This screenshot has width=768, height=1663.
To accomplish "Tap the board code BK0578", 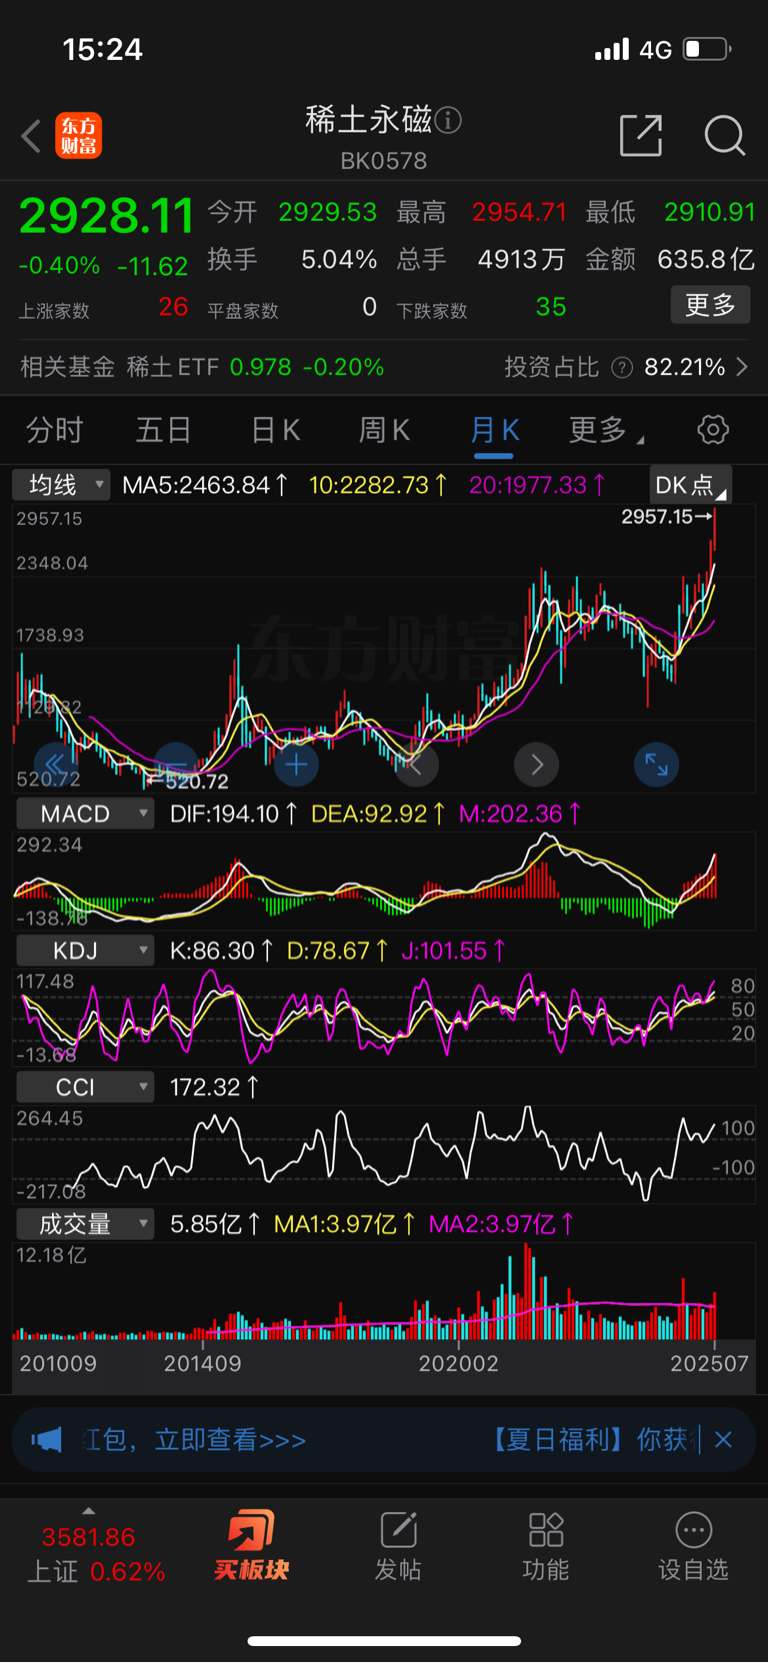I will coord(384,161).
